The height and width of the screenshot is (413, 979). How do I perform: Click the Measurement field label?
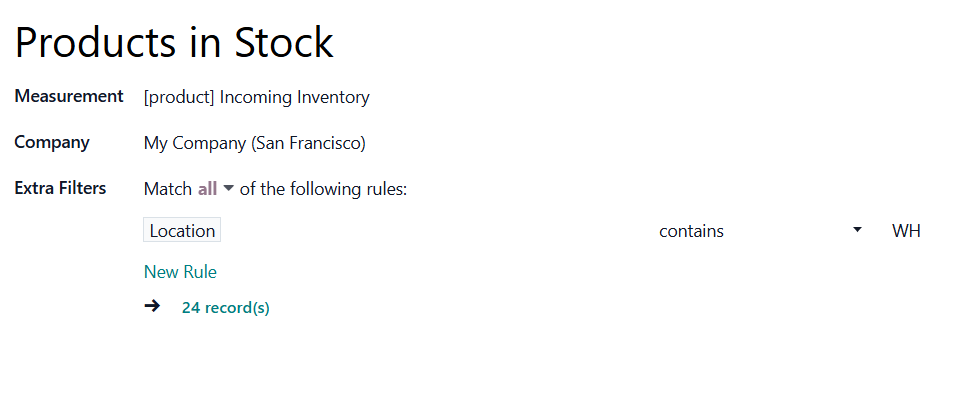pos(69,96)
